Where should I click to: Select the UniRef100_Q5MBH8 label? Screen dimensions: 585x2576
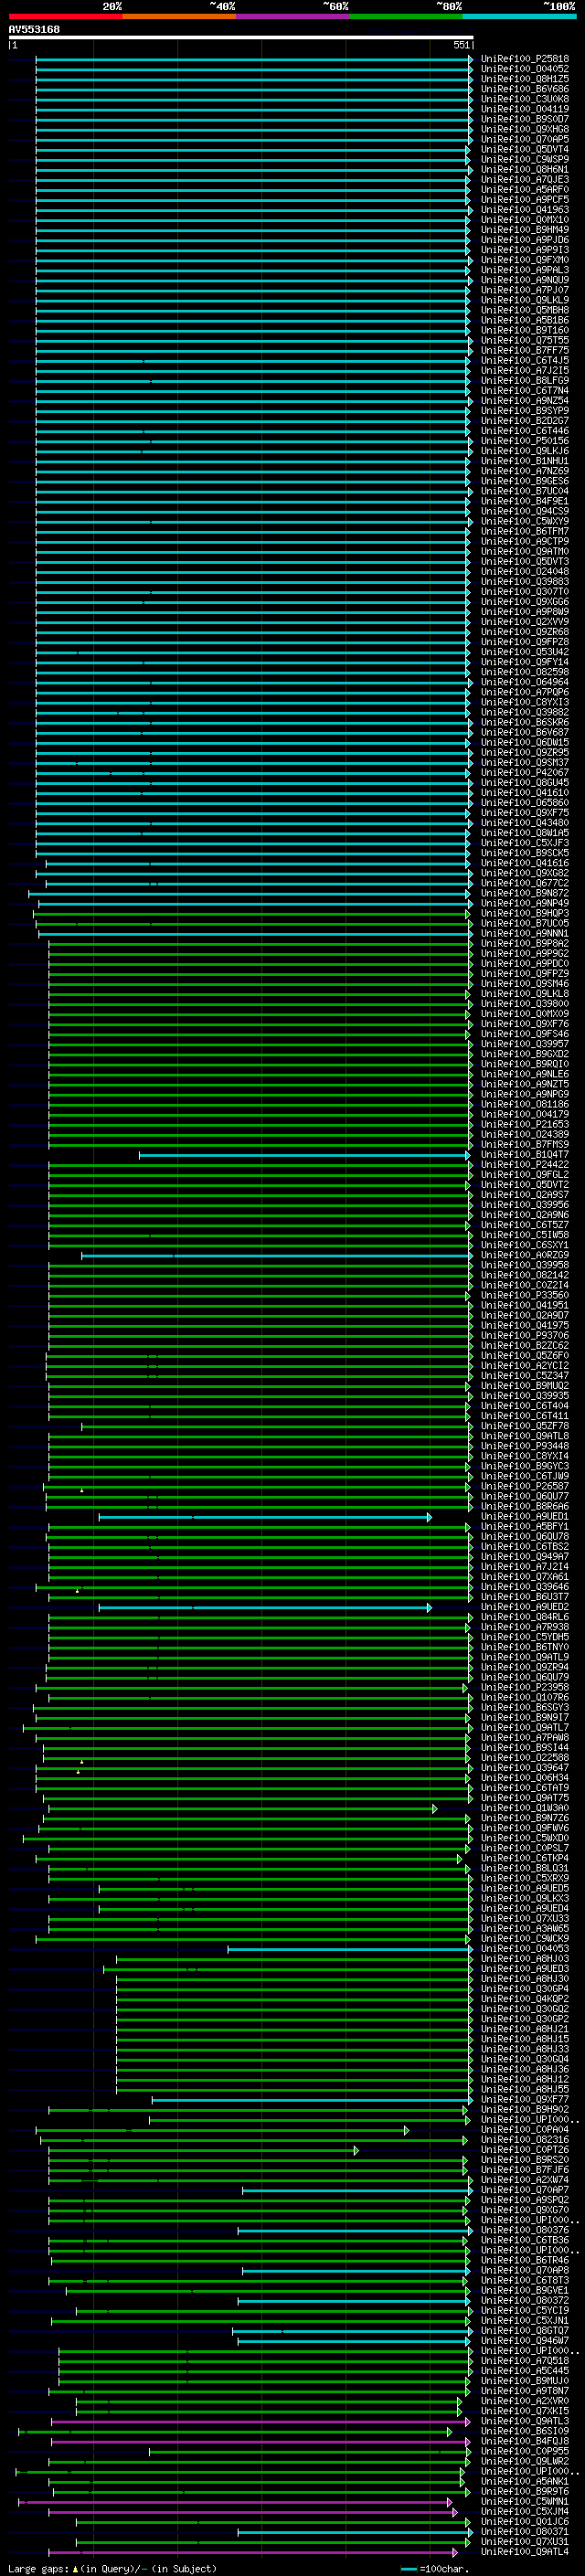(x=524, y=310)
